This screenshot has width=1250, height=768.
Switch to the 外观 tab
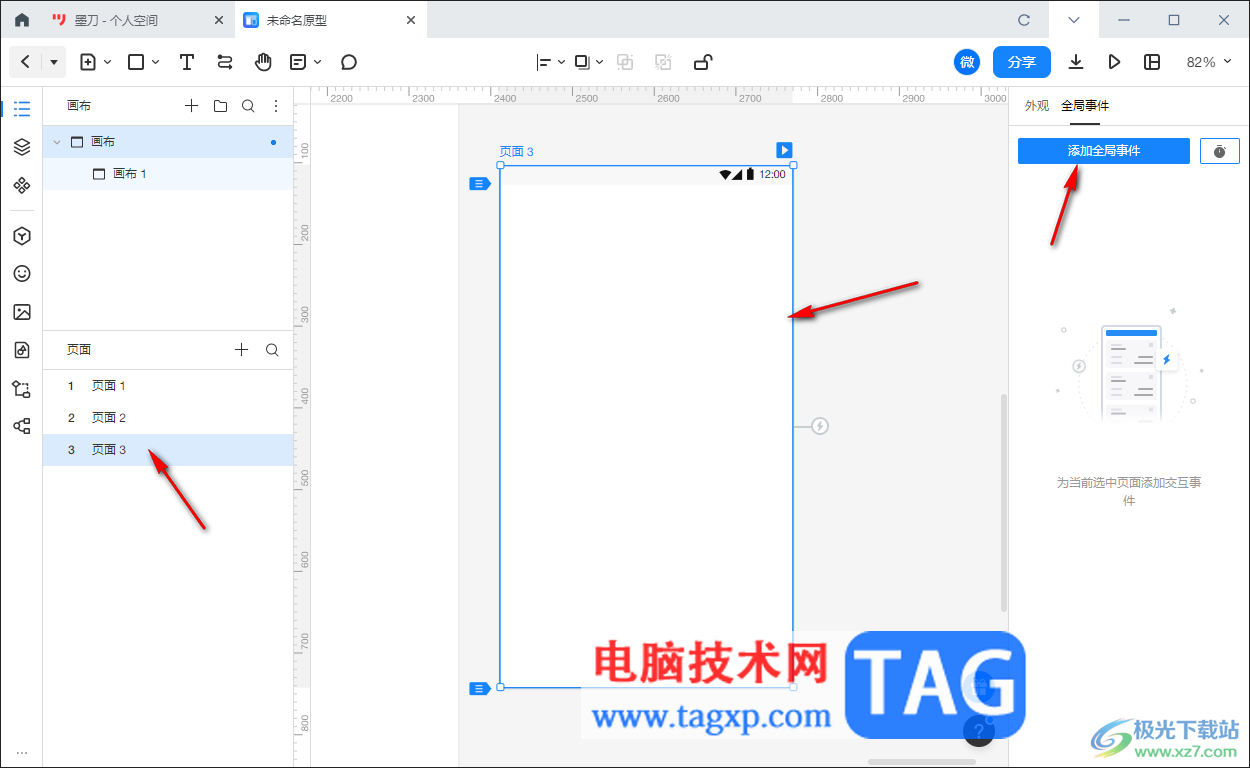tap(1037, 106)
